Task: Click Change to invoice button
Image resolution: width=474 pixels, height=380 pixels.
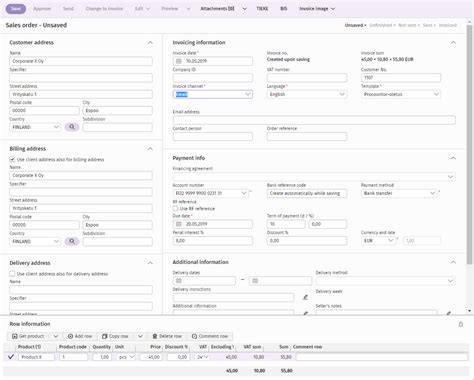Action: pyautogui.click(x=104, y=9)
